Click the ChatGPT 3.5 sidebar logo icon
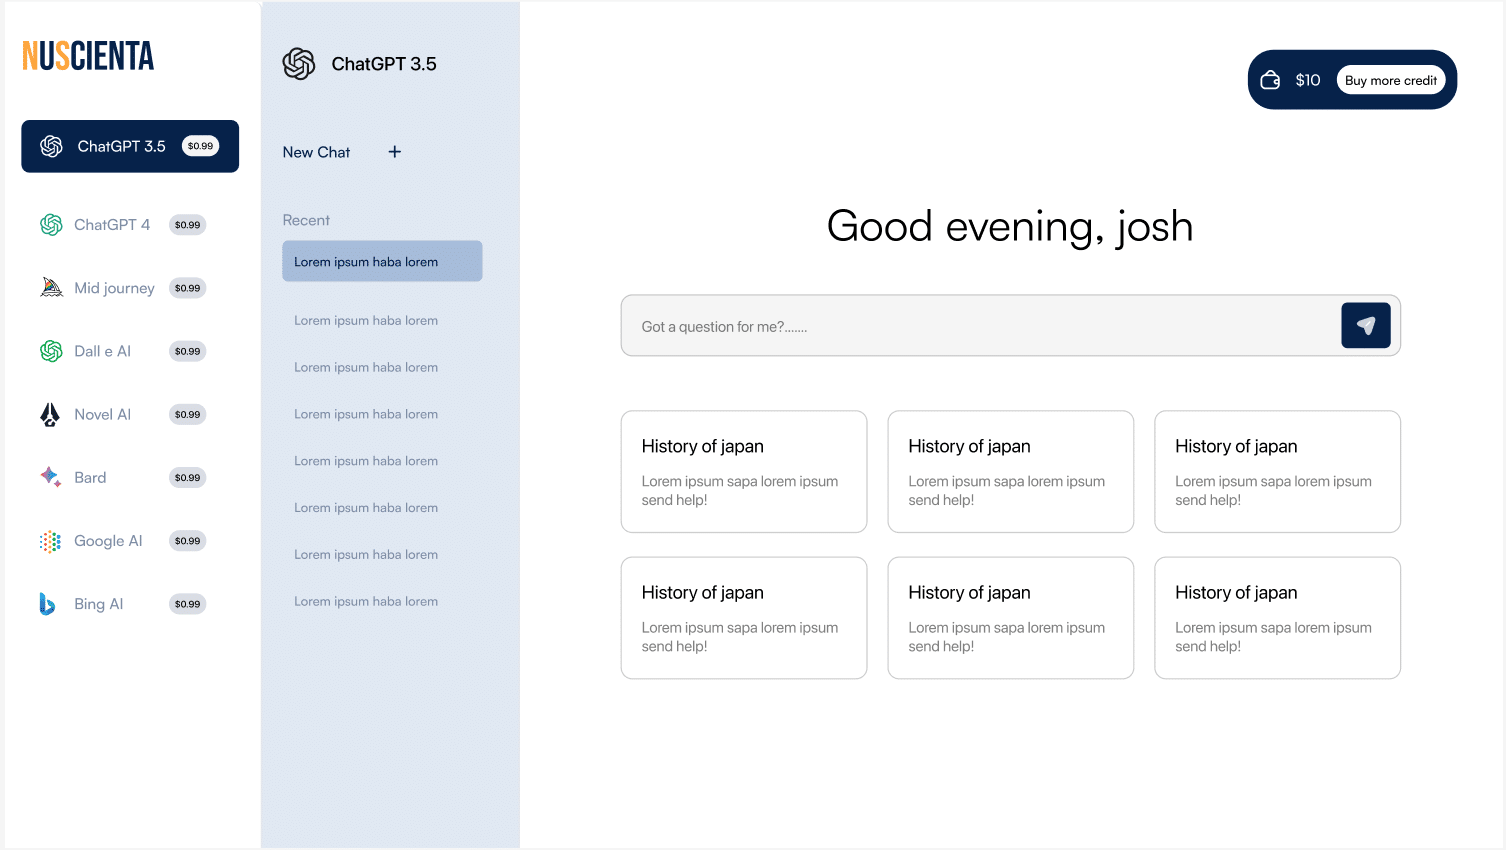Viewport: 1506px width, 850px height. (x=51, y=146)
